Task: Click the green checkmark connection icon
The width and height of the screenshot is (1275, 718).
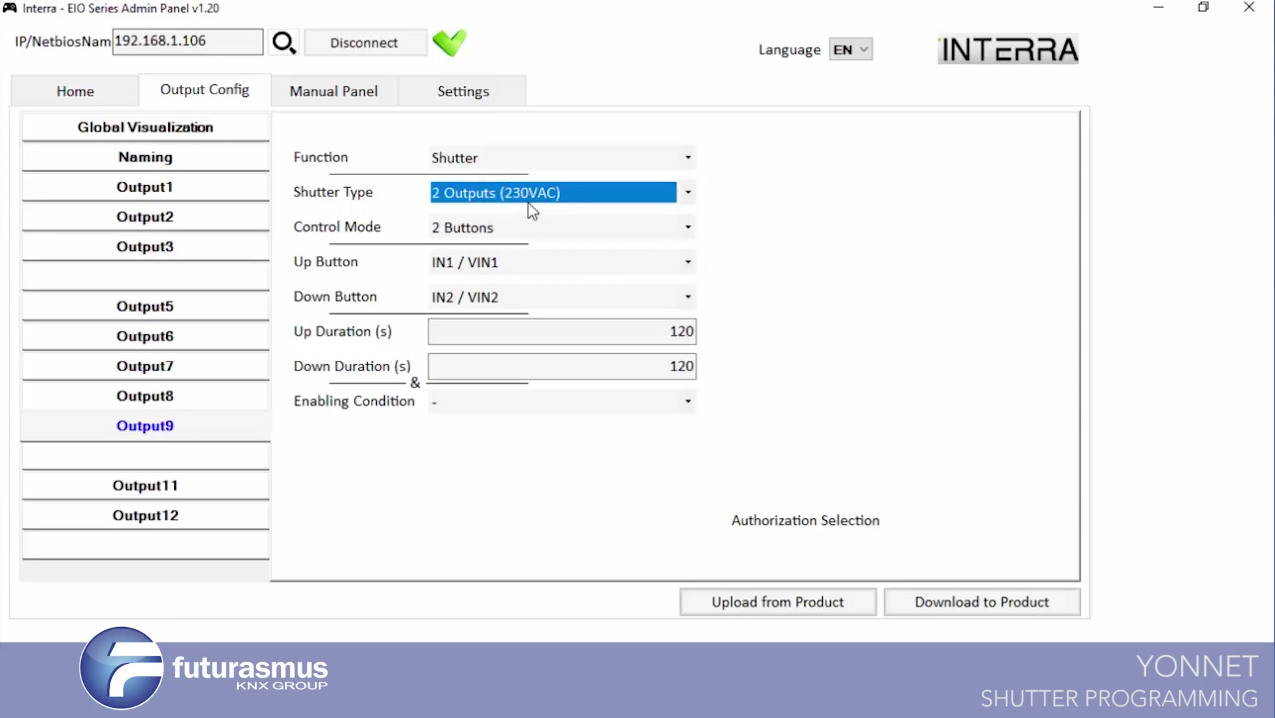Action: pyautogui.click(x=449, y=42)
